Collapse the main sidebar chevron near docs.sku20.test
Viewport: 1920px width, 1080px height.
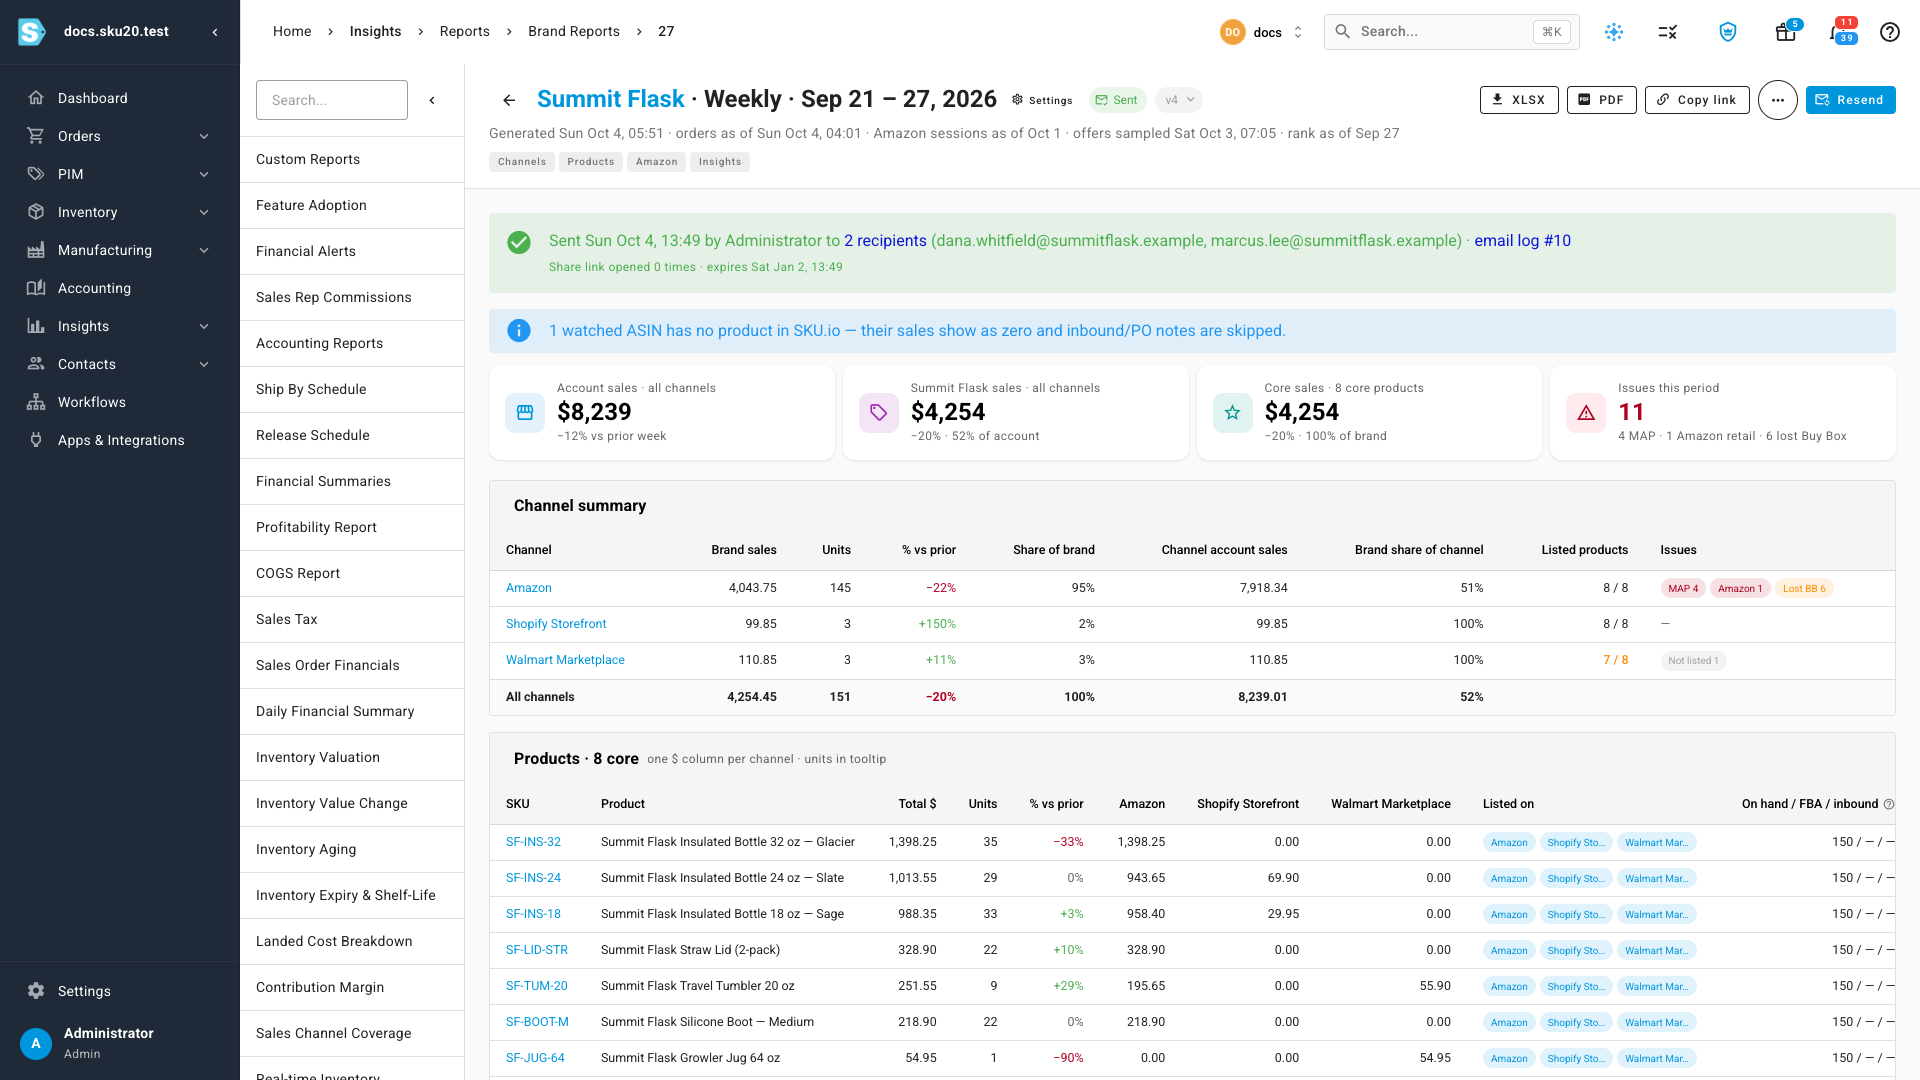coord(215,32)
